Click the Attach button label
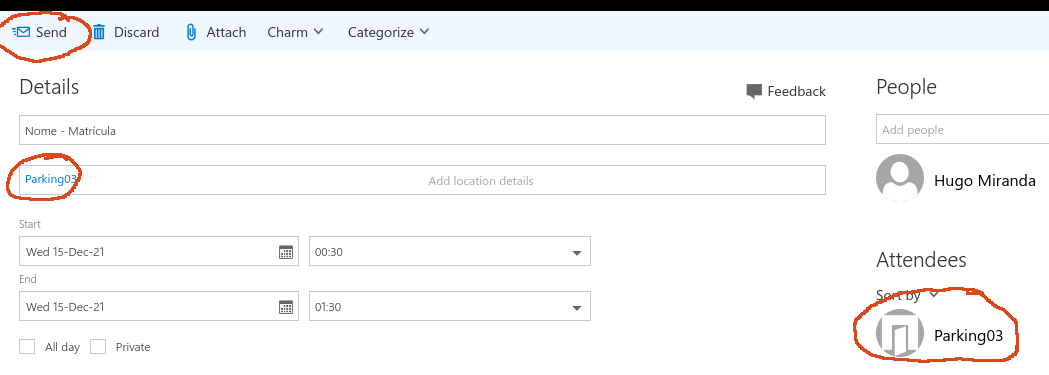1049x375 pixels. [226, 32]
